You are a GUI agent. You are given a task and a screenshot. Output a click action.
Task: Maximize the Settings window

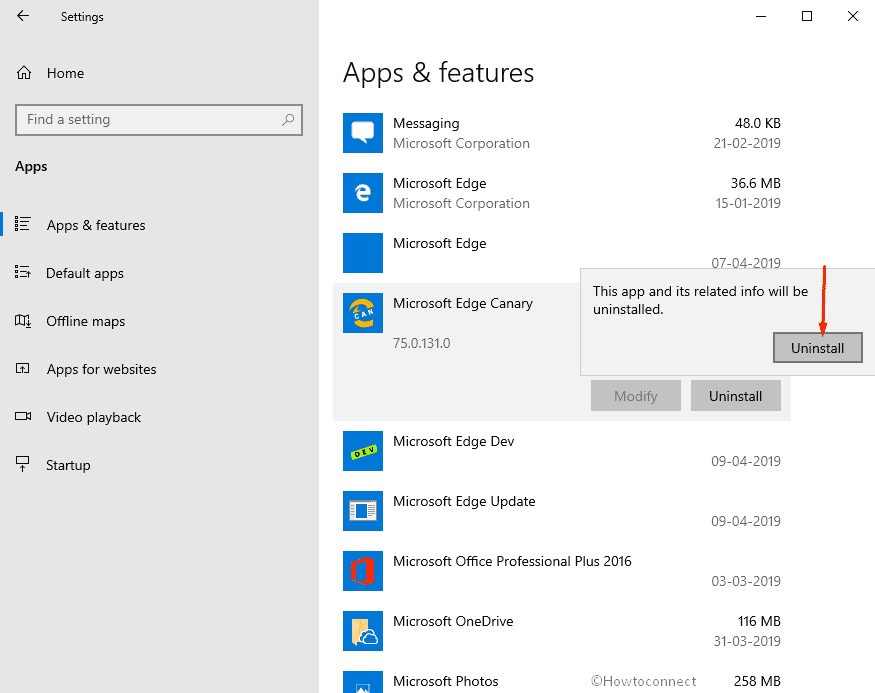click(806, 16)
